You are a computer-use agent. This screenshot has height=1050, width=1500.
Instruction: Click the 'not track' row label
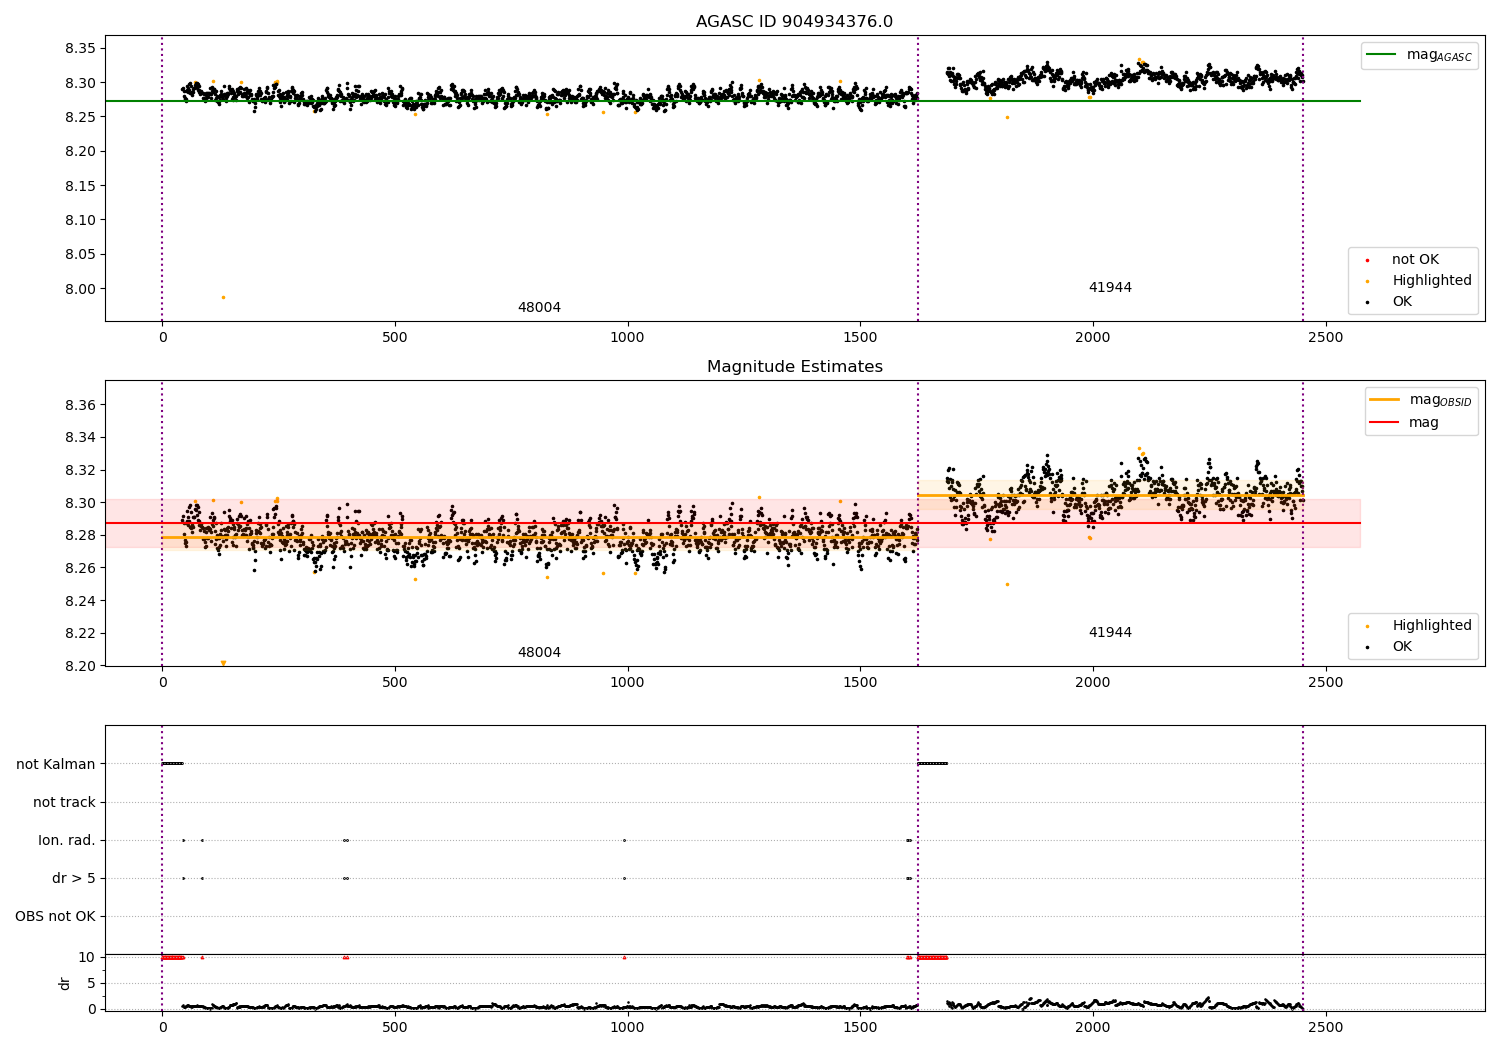(x=64, y=802)
